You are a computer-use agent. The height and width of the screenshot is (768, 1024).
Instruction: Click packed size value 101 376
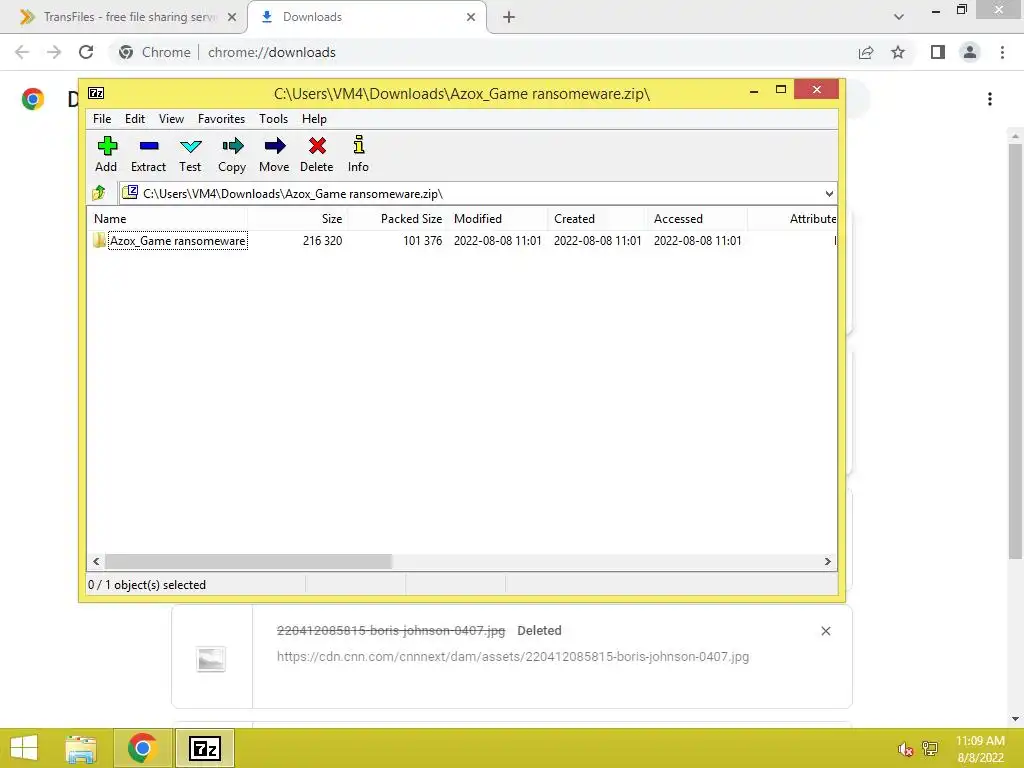(423, 240)
